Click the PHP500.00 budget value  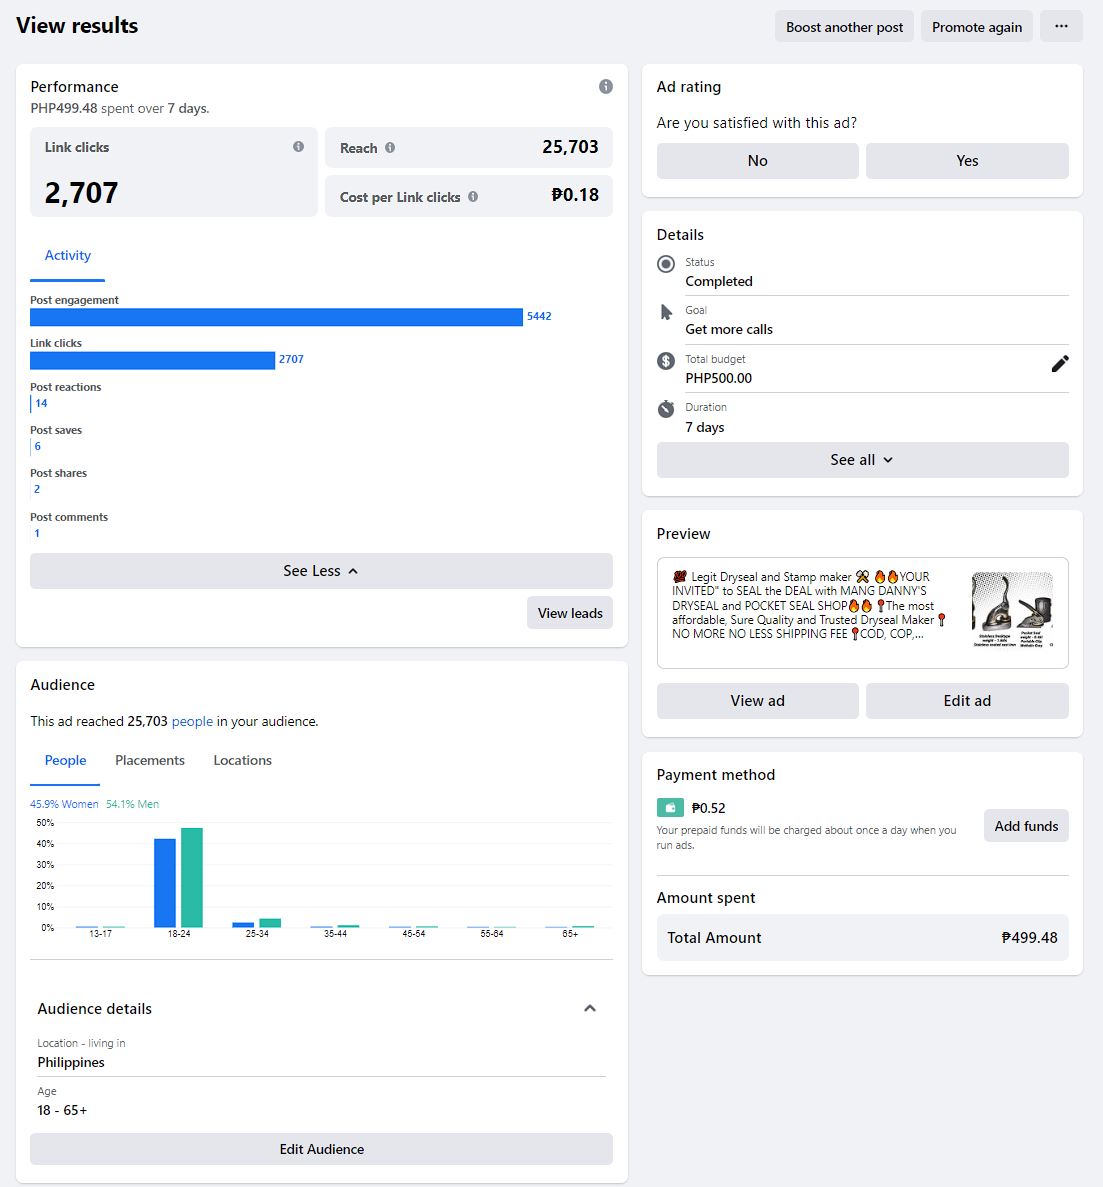(x=718, y=378)
